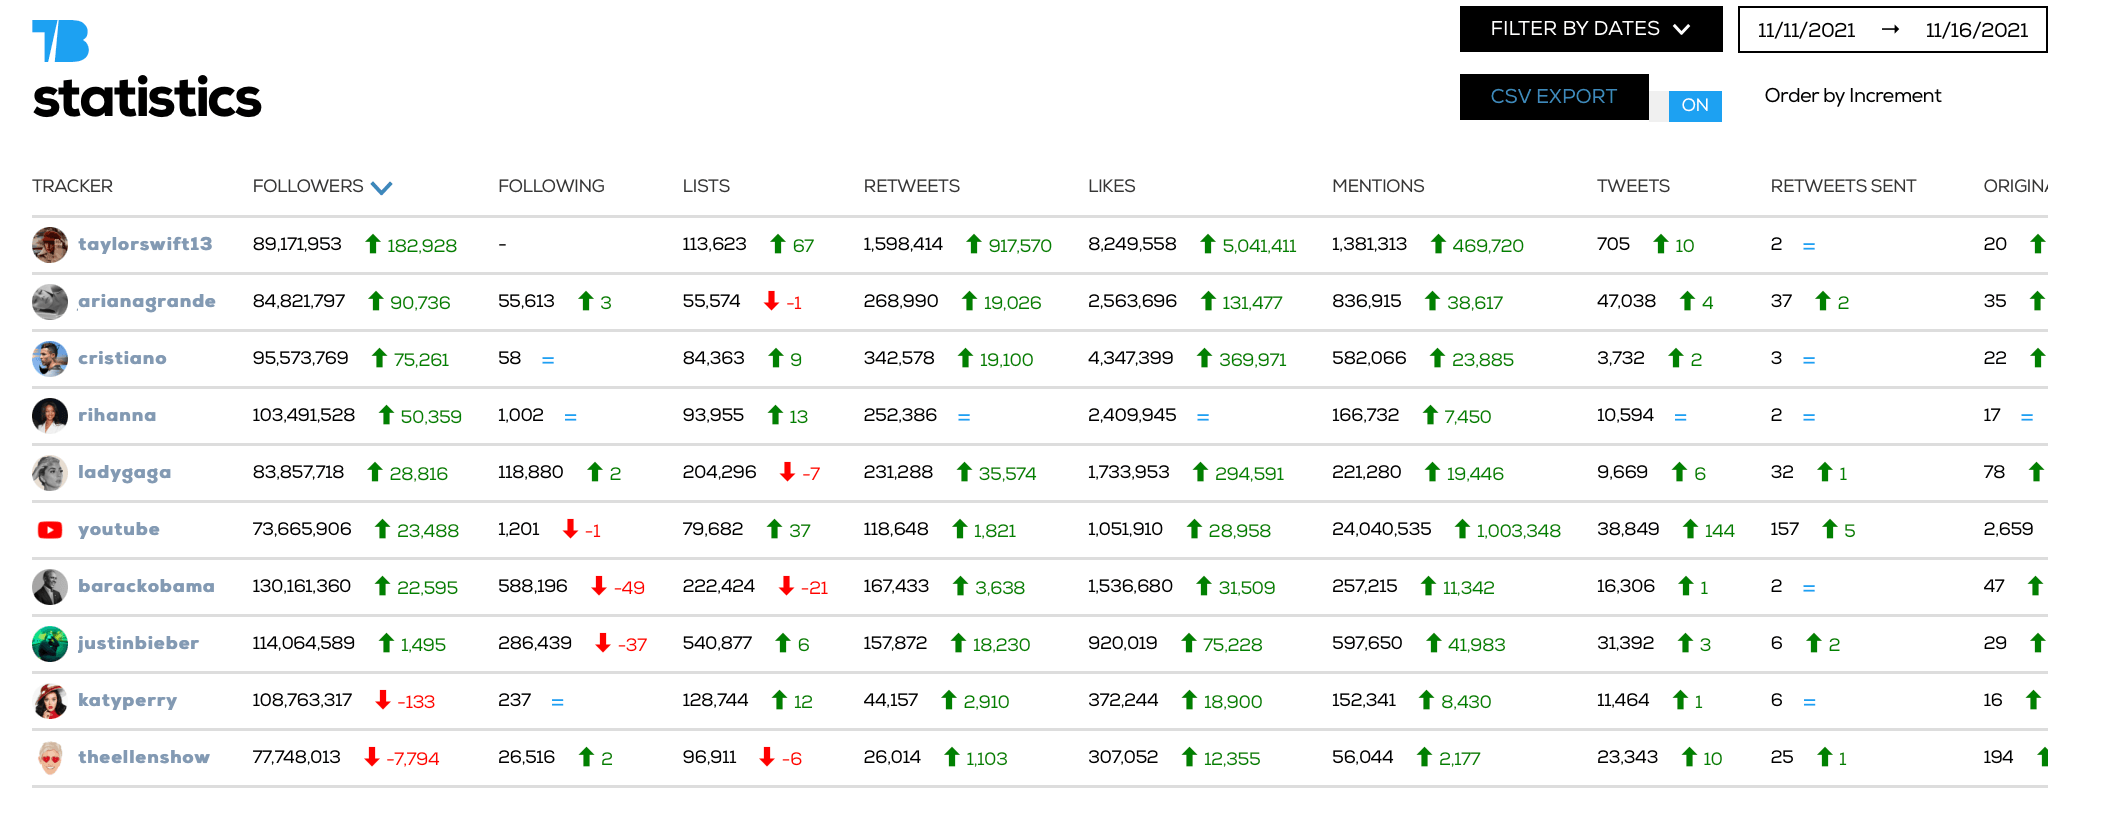Open theellenshow profile avatar
Image resolution: width=2102 pixels, height=814 pixels.
click(x=50, y=757)
